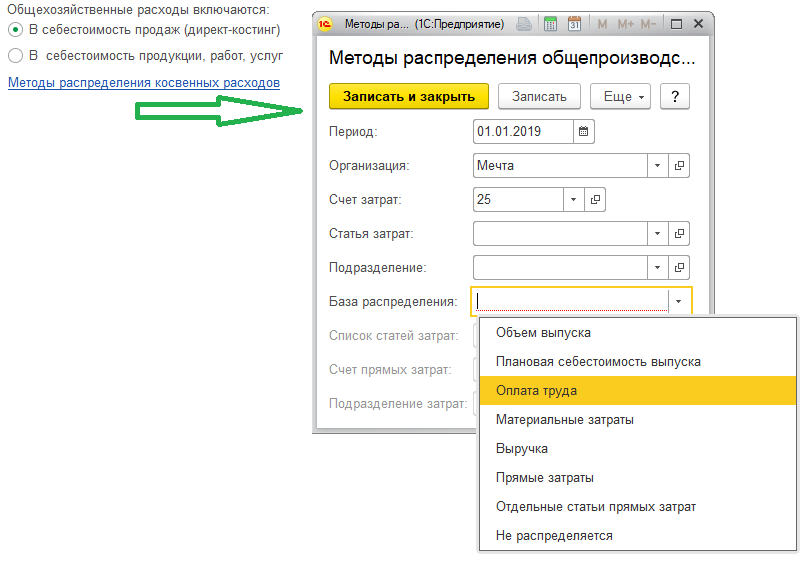Click the 1C logo icon in title bar

coord(325,24)
